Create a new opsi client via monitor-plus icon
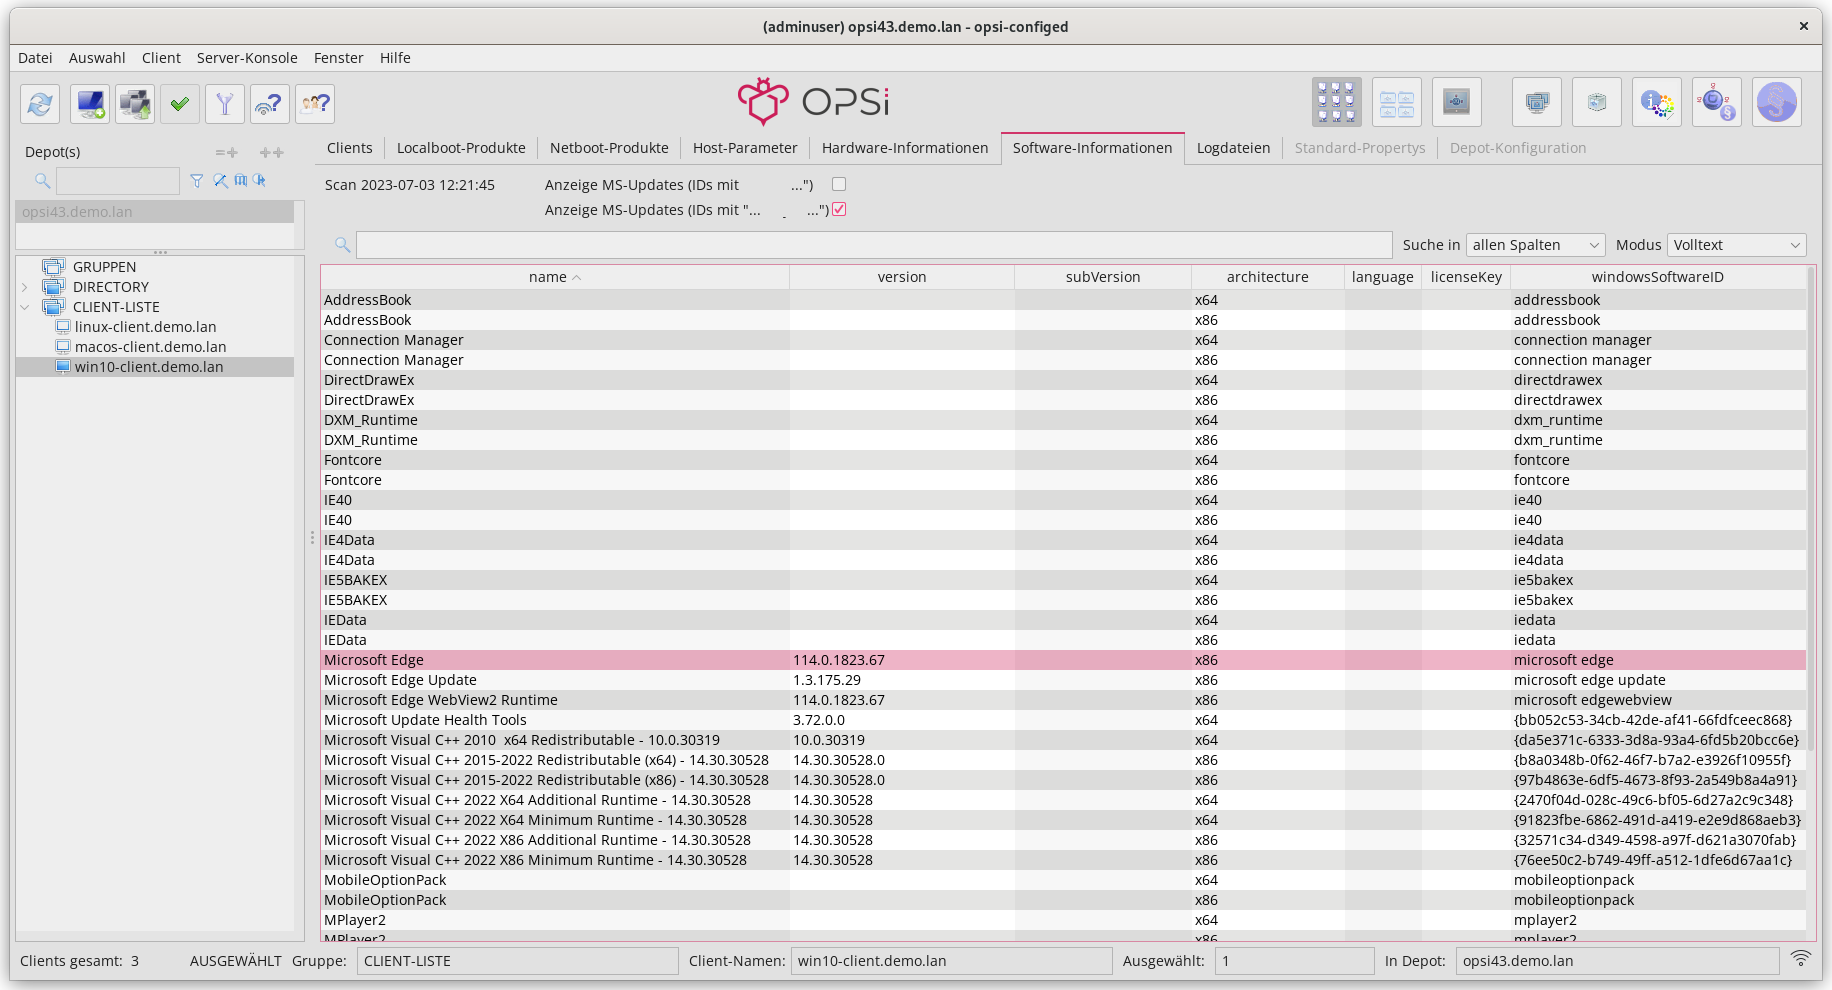Viewport: 1832px width, 990px height. [x=90, y=104]
